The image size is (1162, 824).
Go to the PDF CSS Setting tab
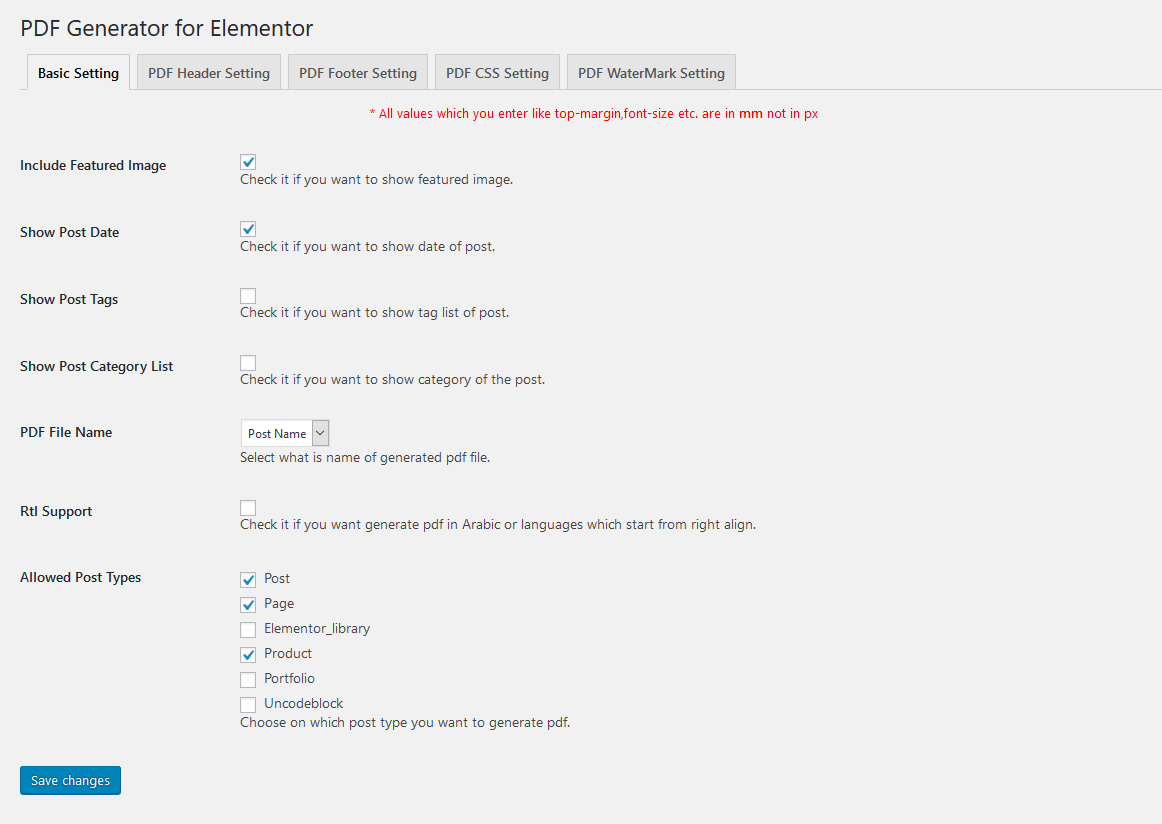(x=497, y=73)
